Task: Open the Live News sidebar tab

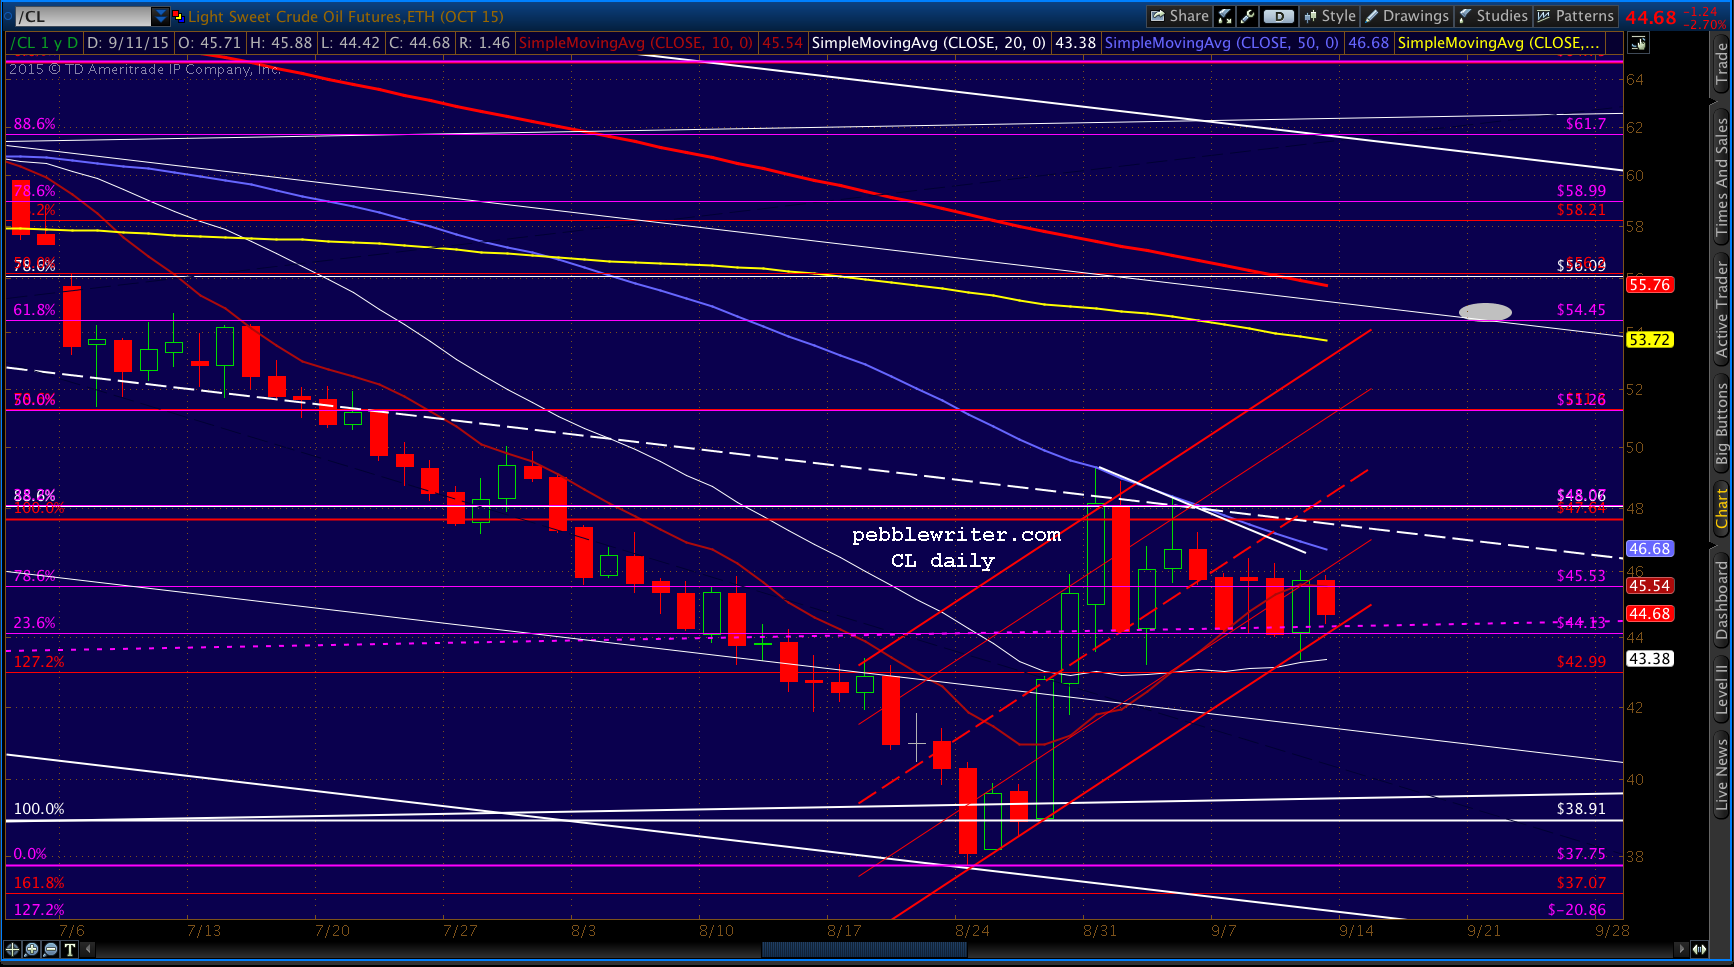Action: tap(1721, 774)
